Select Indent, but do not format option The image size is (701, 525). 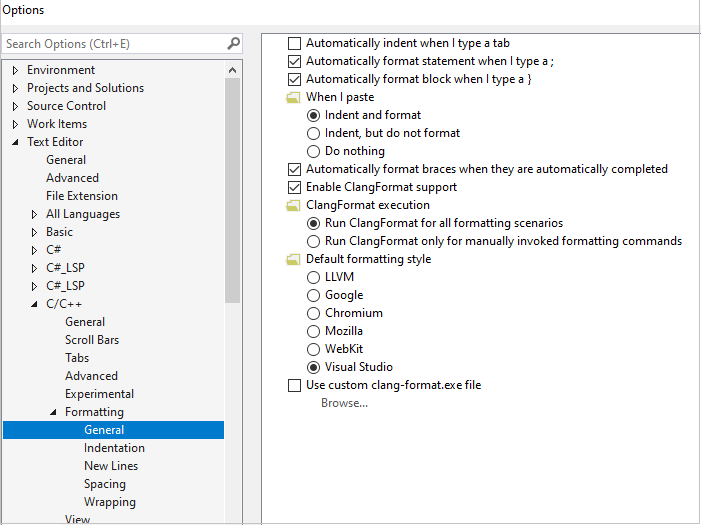tap(313, 133)
